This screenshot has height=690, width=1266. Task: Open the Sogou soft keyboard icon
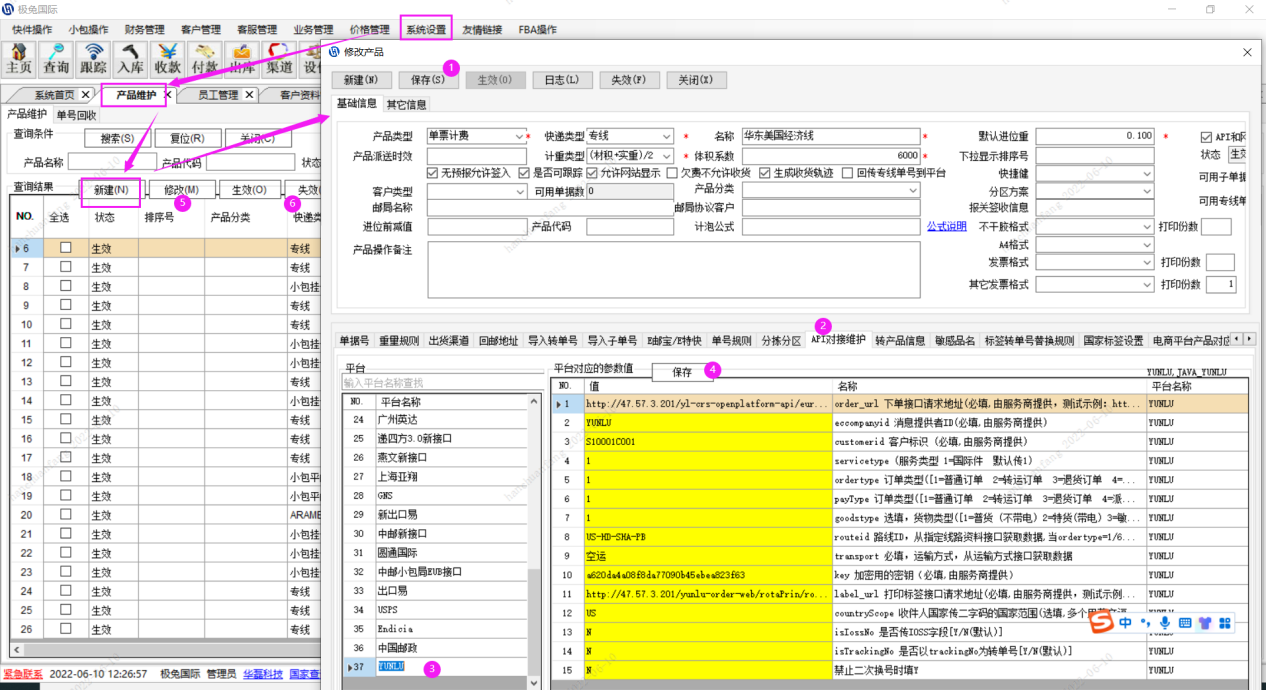click(1185, 623)
